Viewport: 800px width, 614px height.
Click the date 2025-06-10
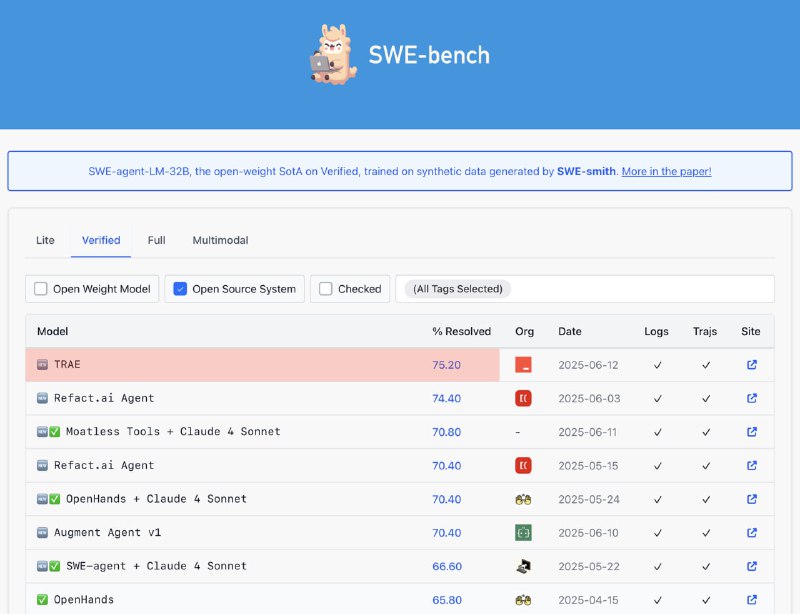pyautogui.click(x=588, y=533)
